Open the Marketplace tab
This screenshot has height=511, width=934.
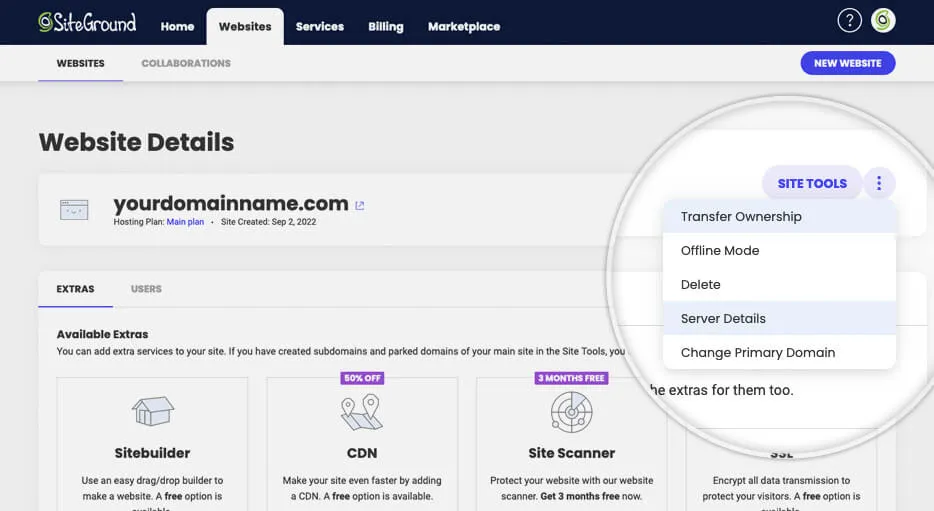coord(463,27)
